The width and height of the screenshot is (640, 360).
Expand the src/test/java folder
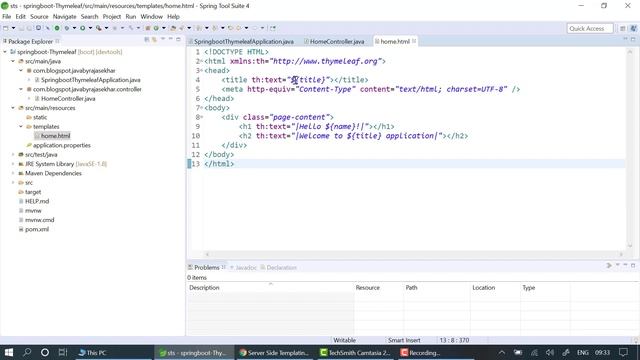[x=13, y=155]
